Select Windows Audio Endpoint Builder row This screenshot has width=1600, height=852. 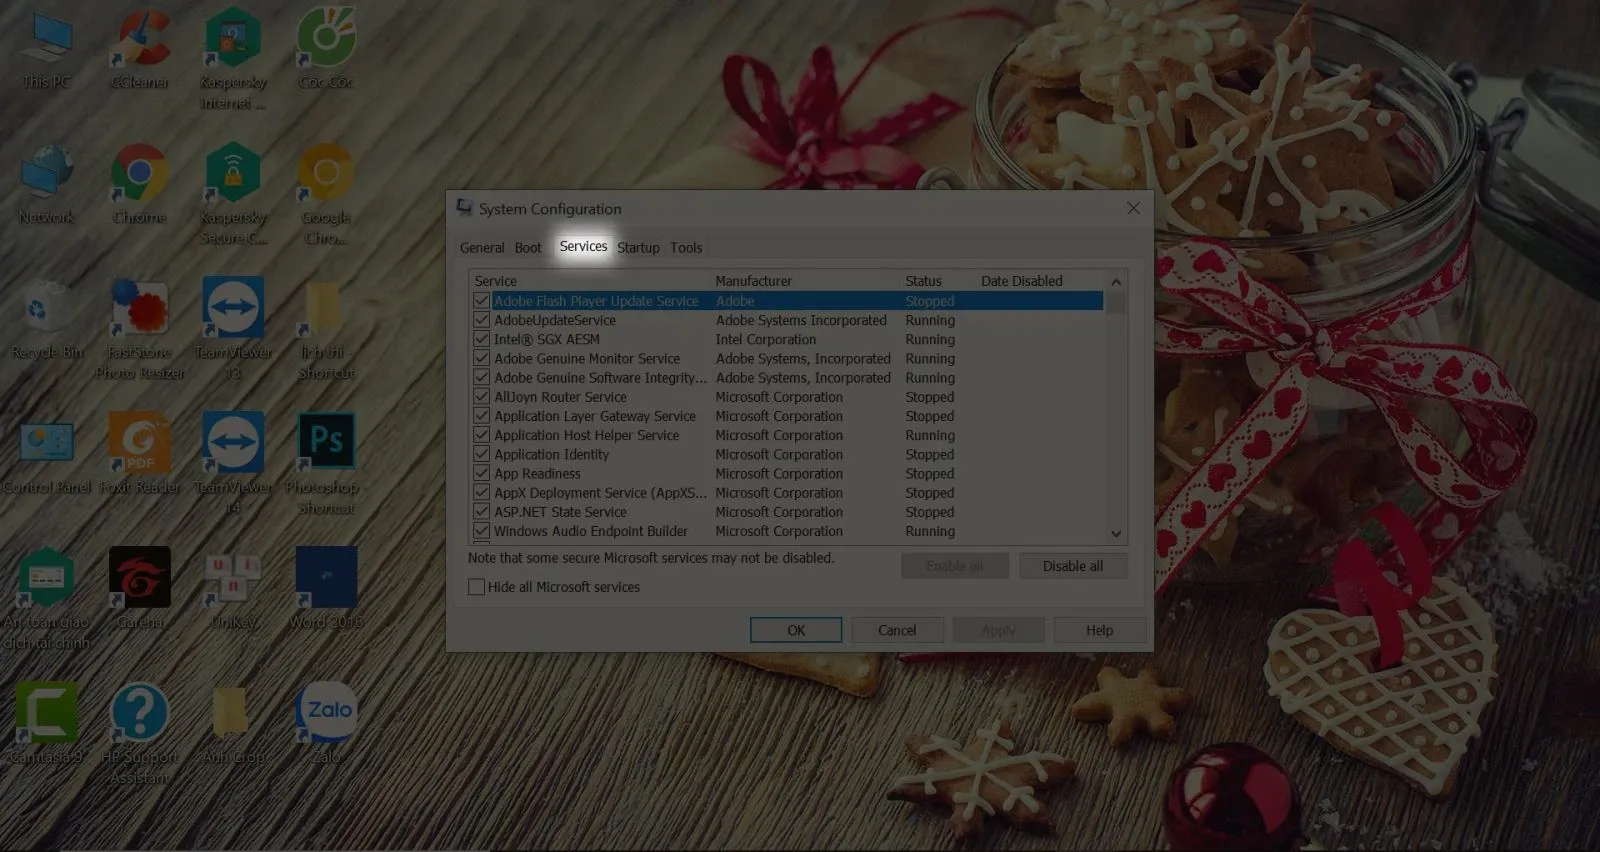pyautogui.click(x=787, y=531)
